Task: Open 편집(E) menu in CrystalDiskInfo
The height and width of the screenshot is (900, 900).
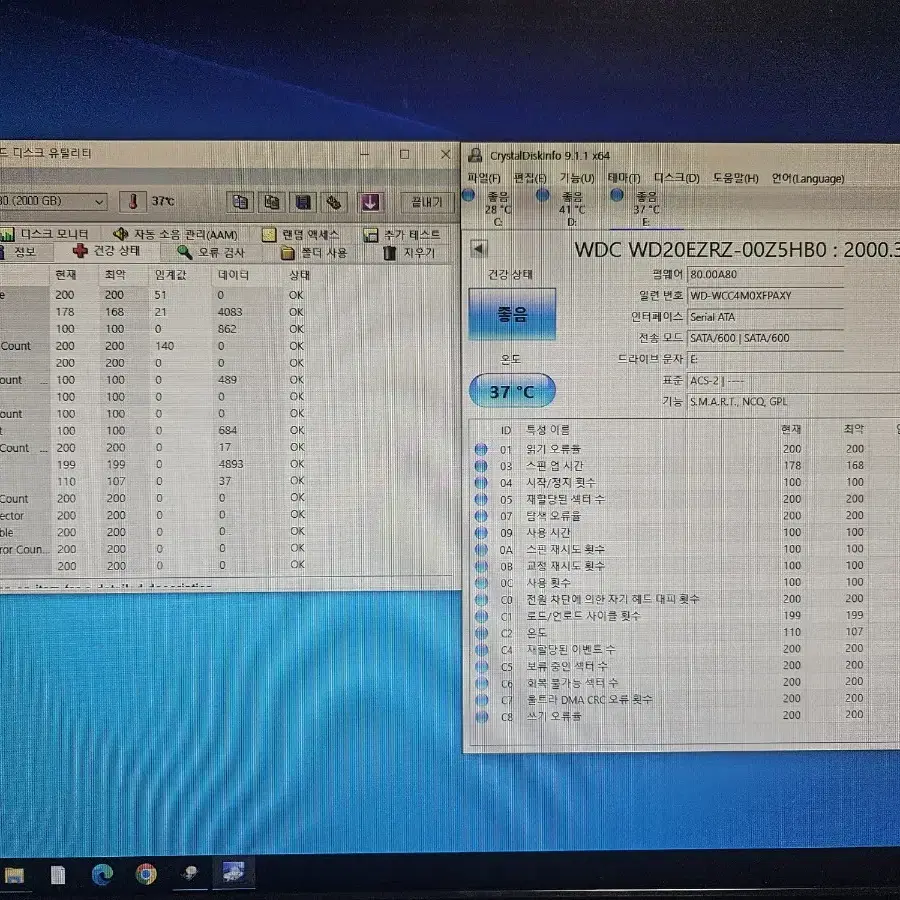Action: tap(530, 178)
